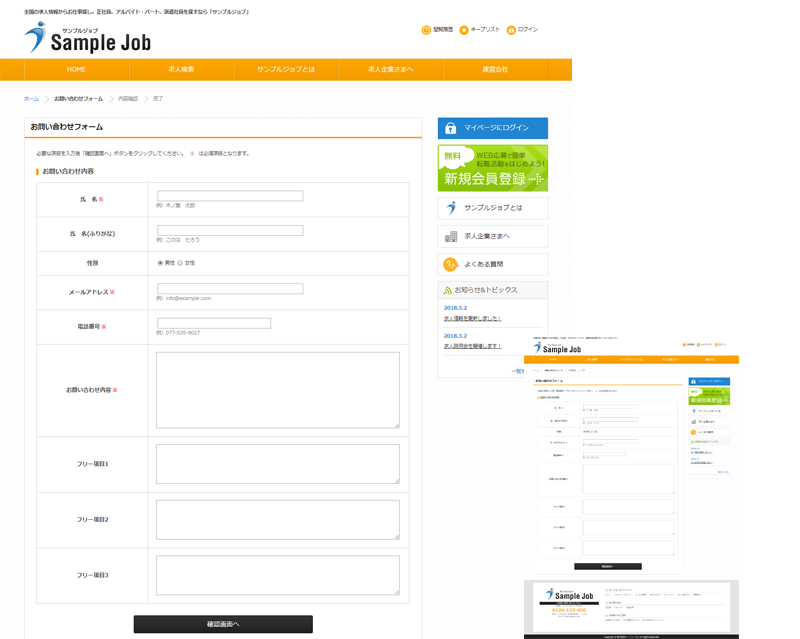Focus the お問い合わせ内容 text area
This screenshot has height=639, width=800.
click(277, 389)
